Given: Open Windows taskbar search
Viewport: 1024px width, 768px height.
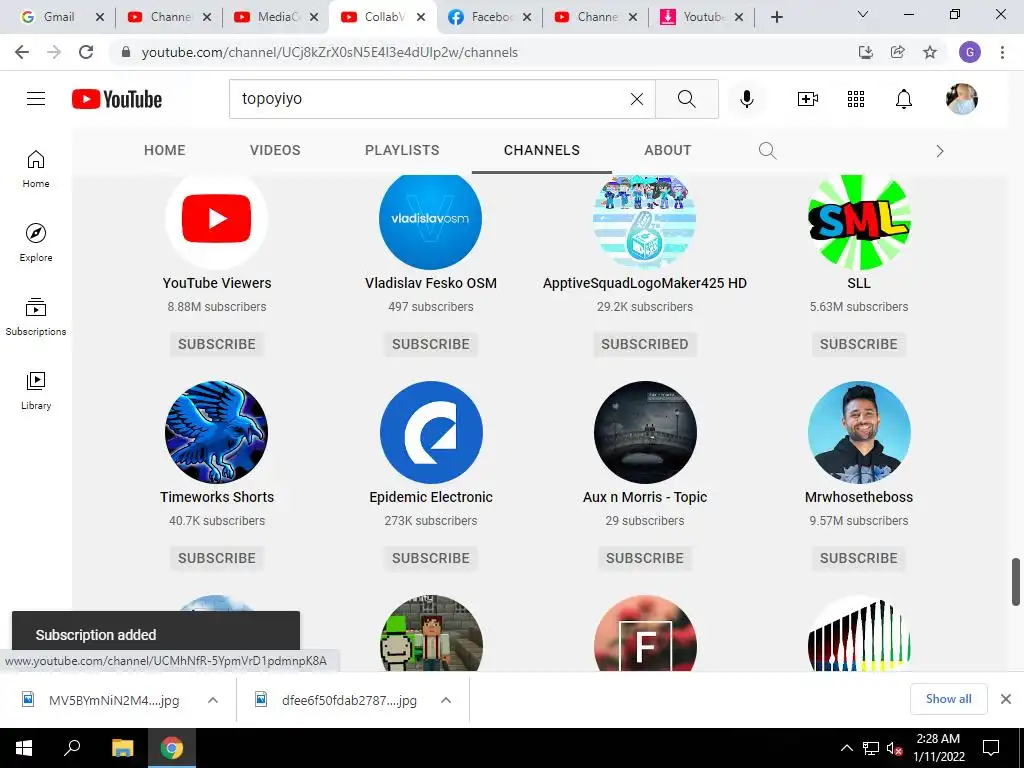Looking at the screenshot, I should coord(72,748).
